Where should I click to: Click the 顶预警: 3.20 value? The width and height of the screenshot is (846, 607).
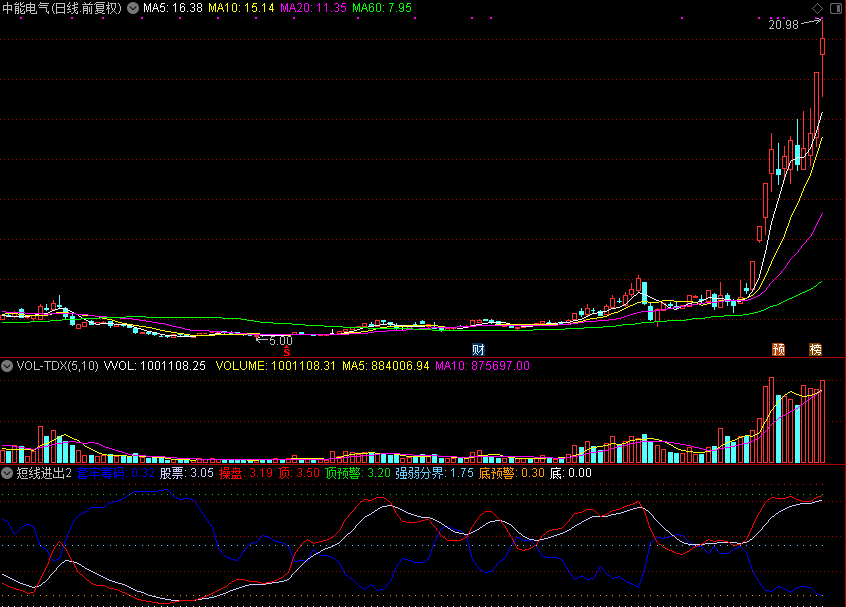[358, 473]
